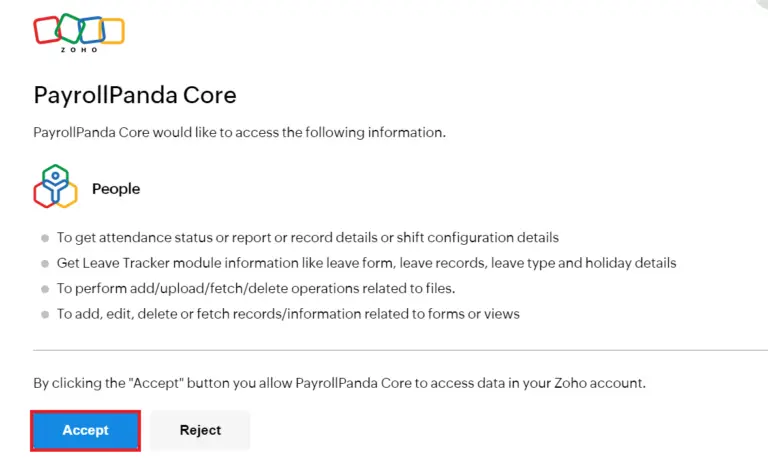Click bullet dot beside Leave Tracker permission
The height and width of the screenshot is (470, 768).
point(45,263)
